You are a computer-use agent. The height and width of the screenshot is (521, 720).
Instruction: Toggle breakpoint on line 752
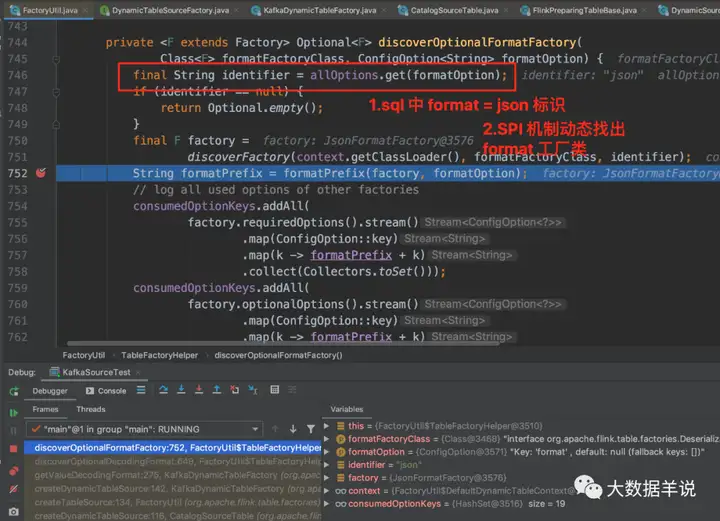click(x=41, y=173)
